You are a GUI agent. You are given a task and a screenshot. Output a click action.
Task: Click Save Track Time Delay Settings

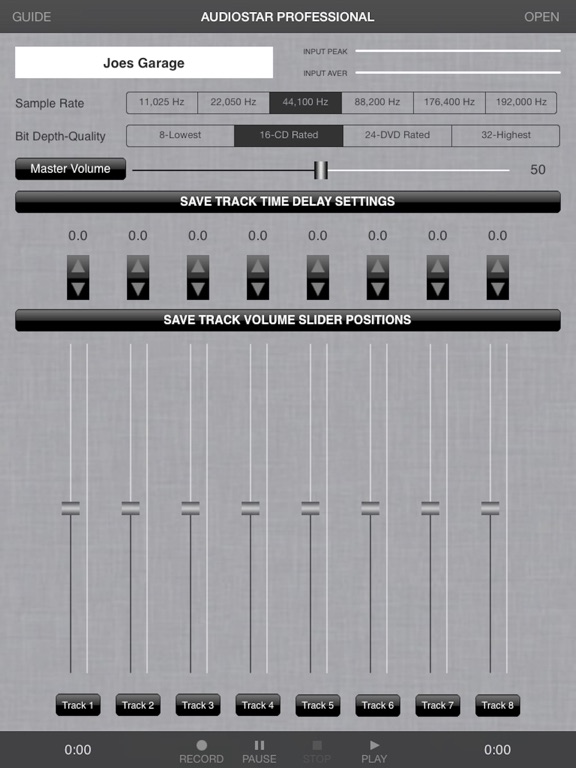[x=288, y=202]
